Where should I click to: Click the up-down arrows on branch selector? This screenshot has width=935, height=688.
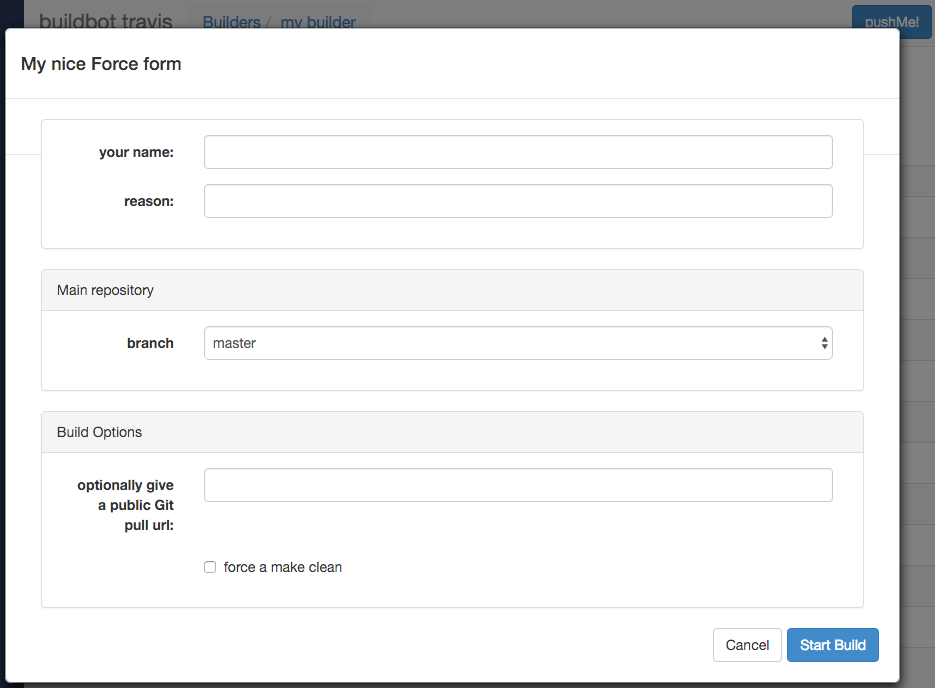(824, 343)
